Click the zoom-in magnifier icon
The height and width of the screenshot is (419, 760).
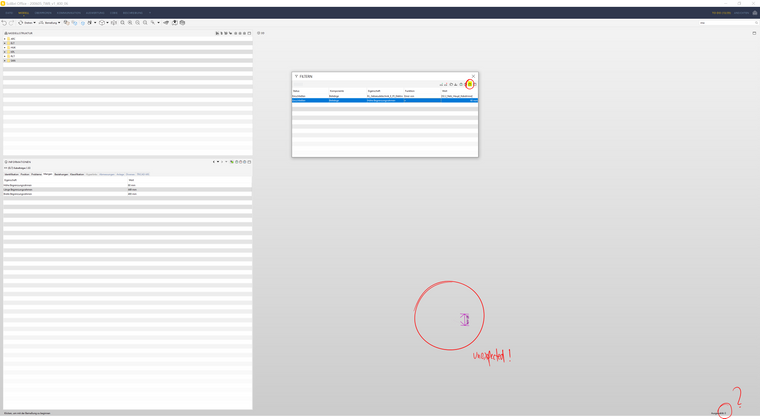(130, 23)
